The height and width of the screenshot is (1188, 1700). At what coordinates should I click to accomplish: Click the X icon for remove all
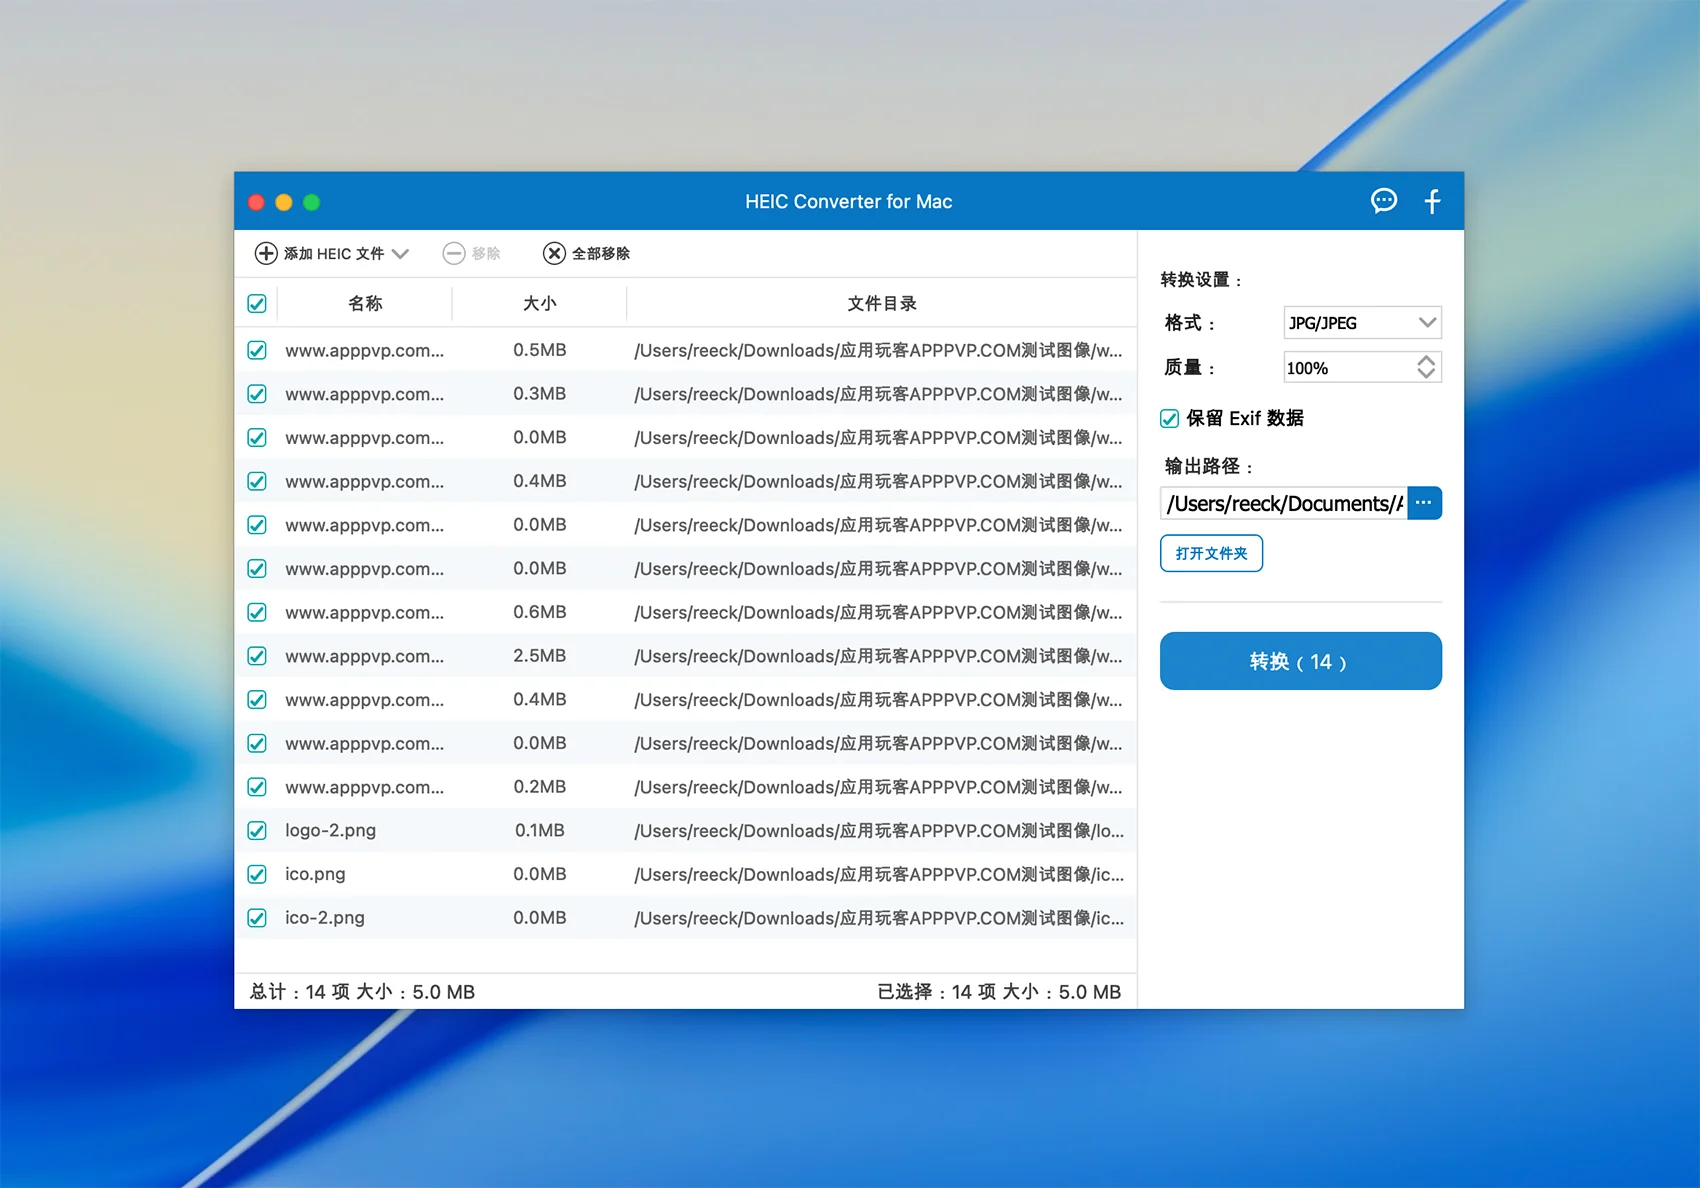point(554,254)
